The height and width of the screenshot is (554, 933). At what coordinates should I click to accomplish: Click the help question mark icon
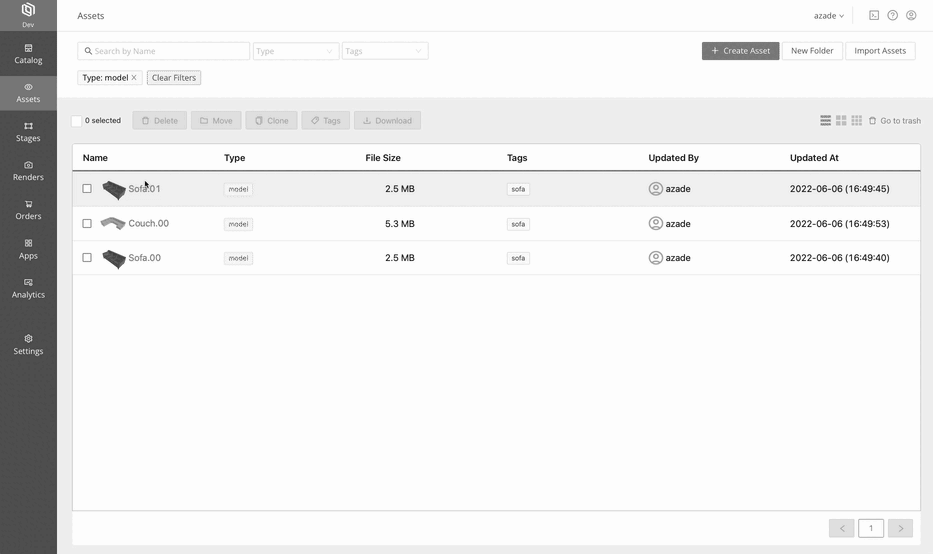click(893, 16)
